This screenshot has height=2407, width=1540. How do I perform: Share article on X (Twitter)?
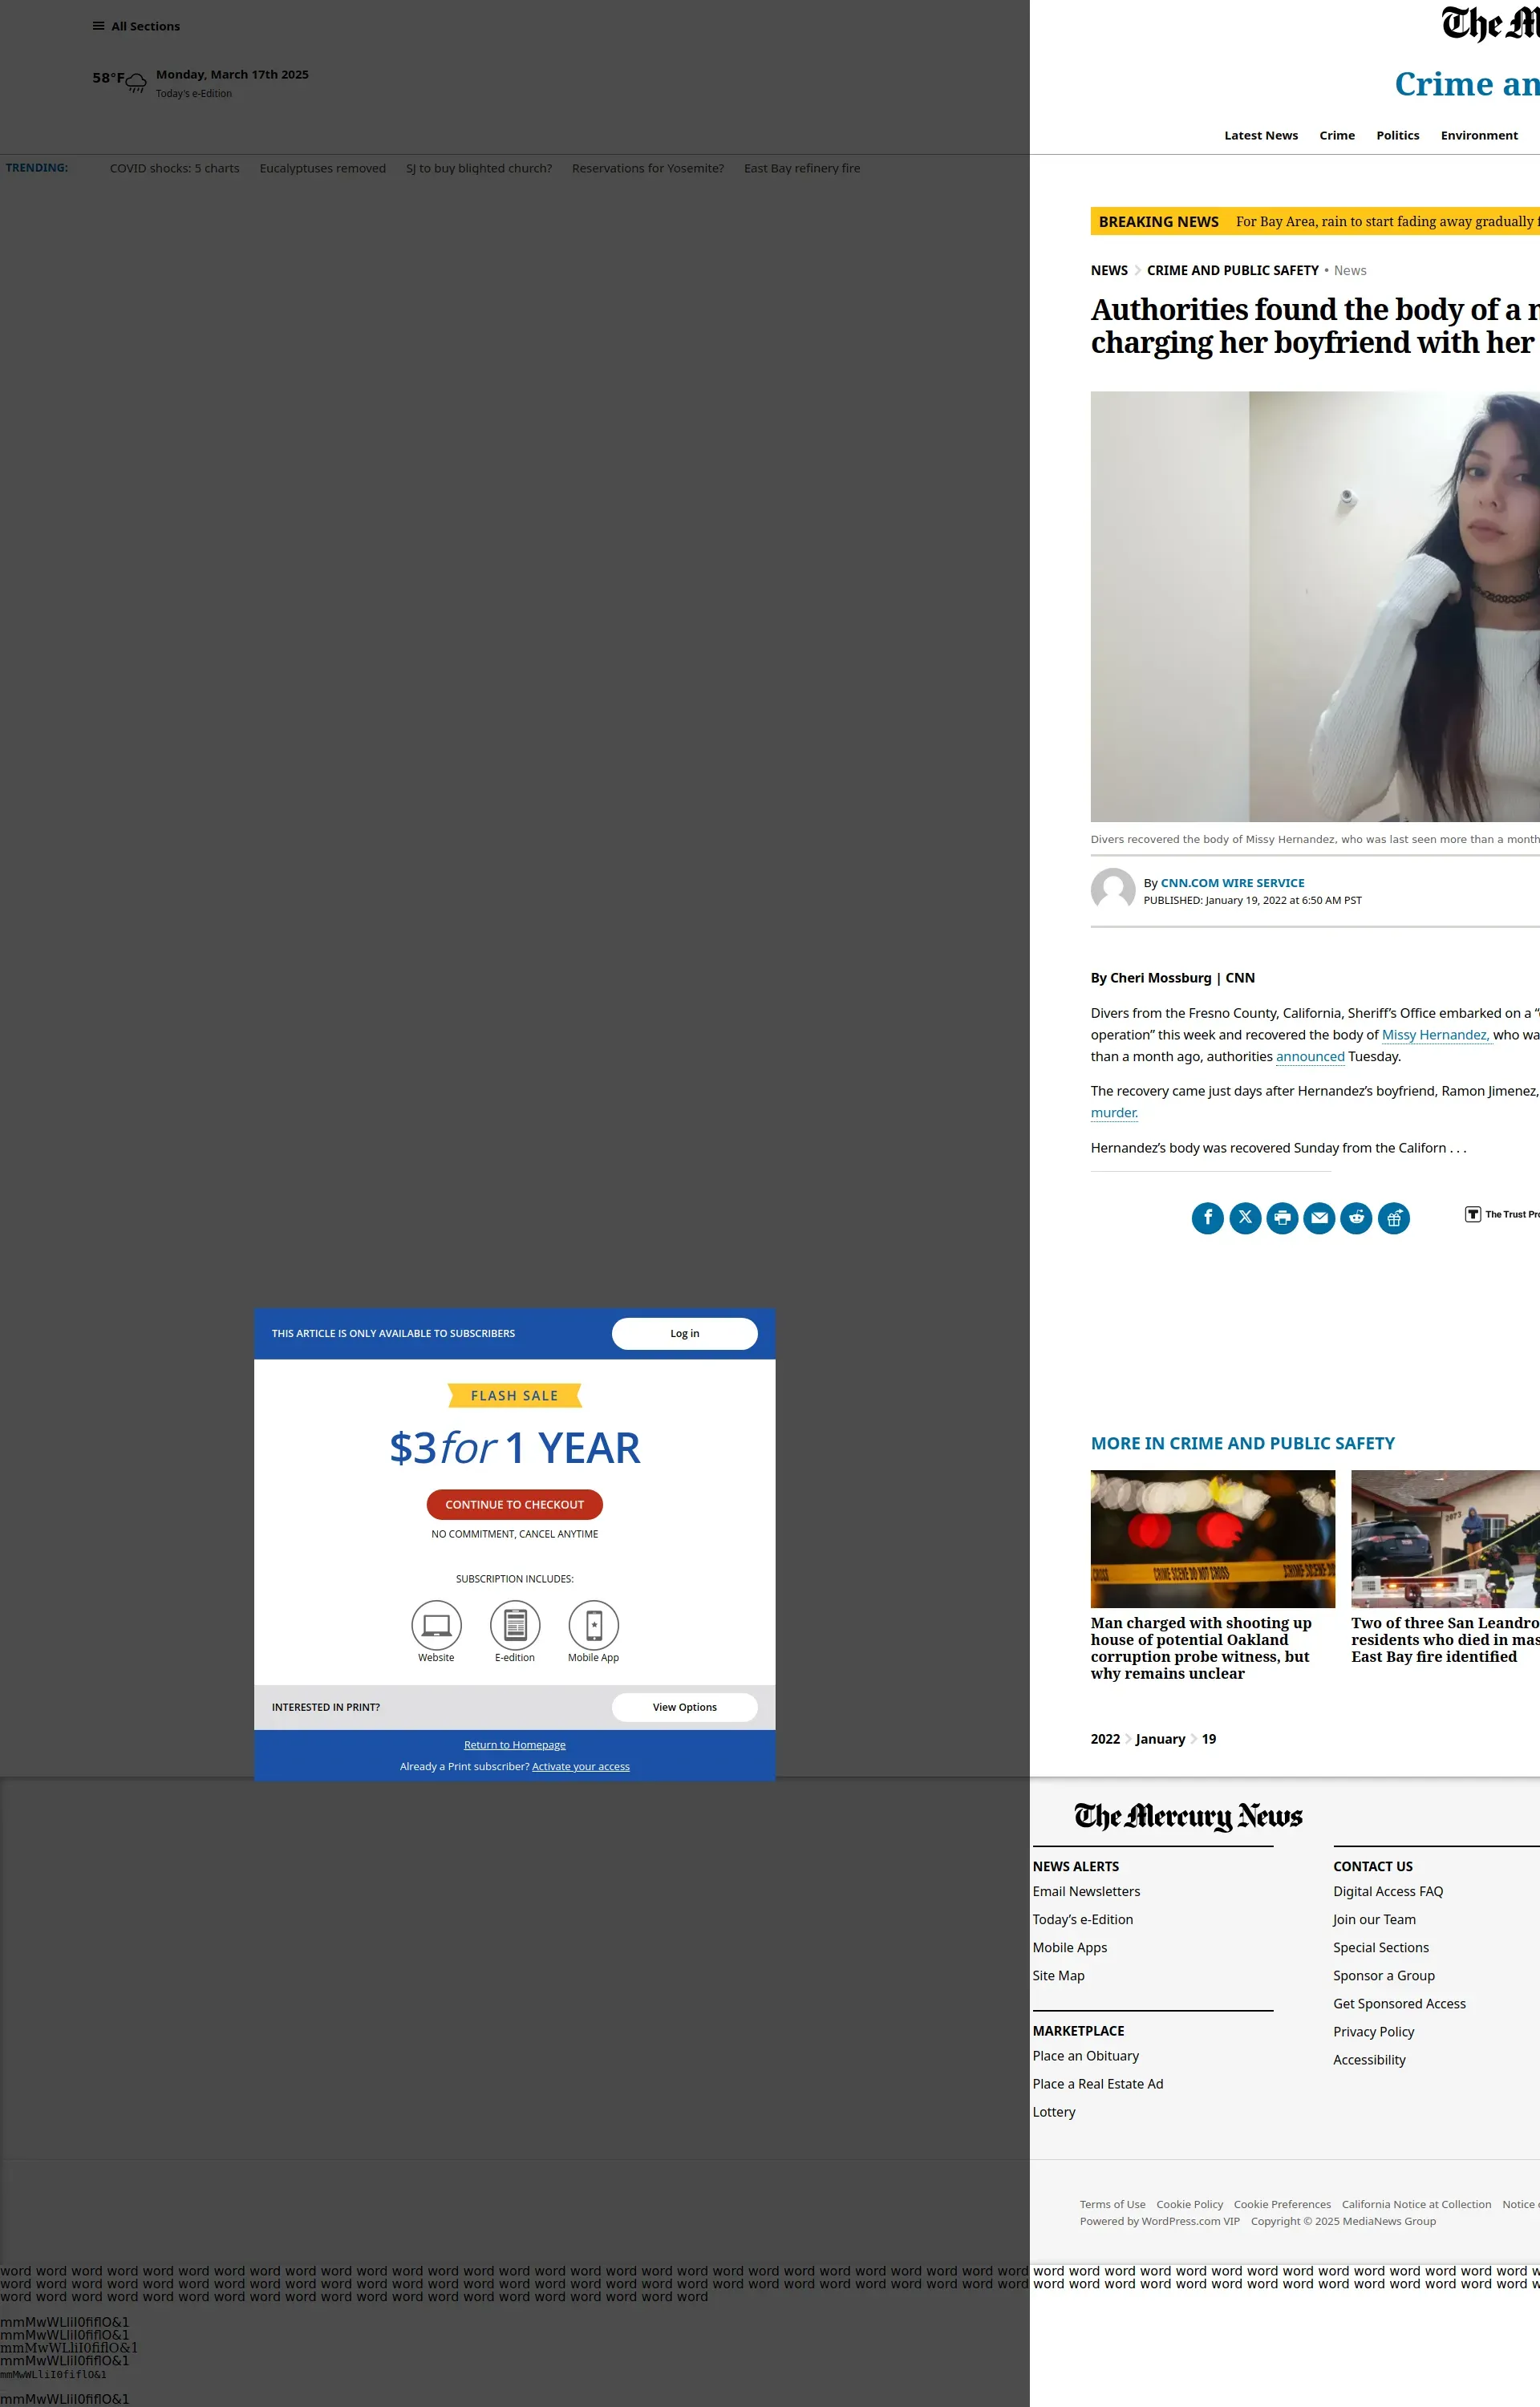tap(1245, 1217)
